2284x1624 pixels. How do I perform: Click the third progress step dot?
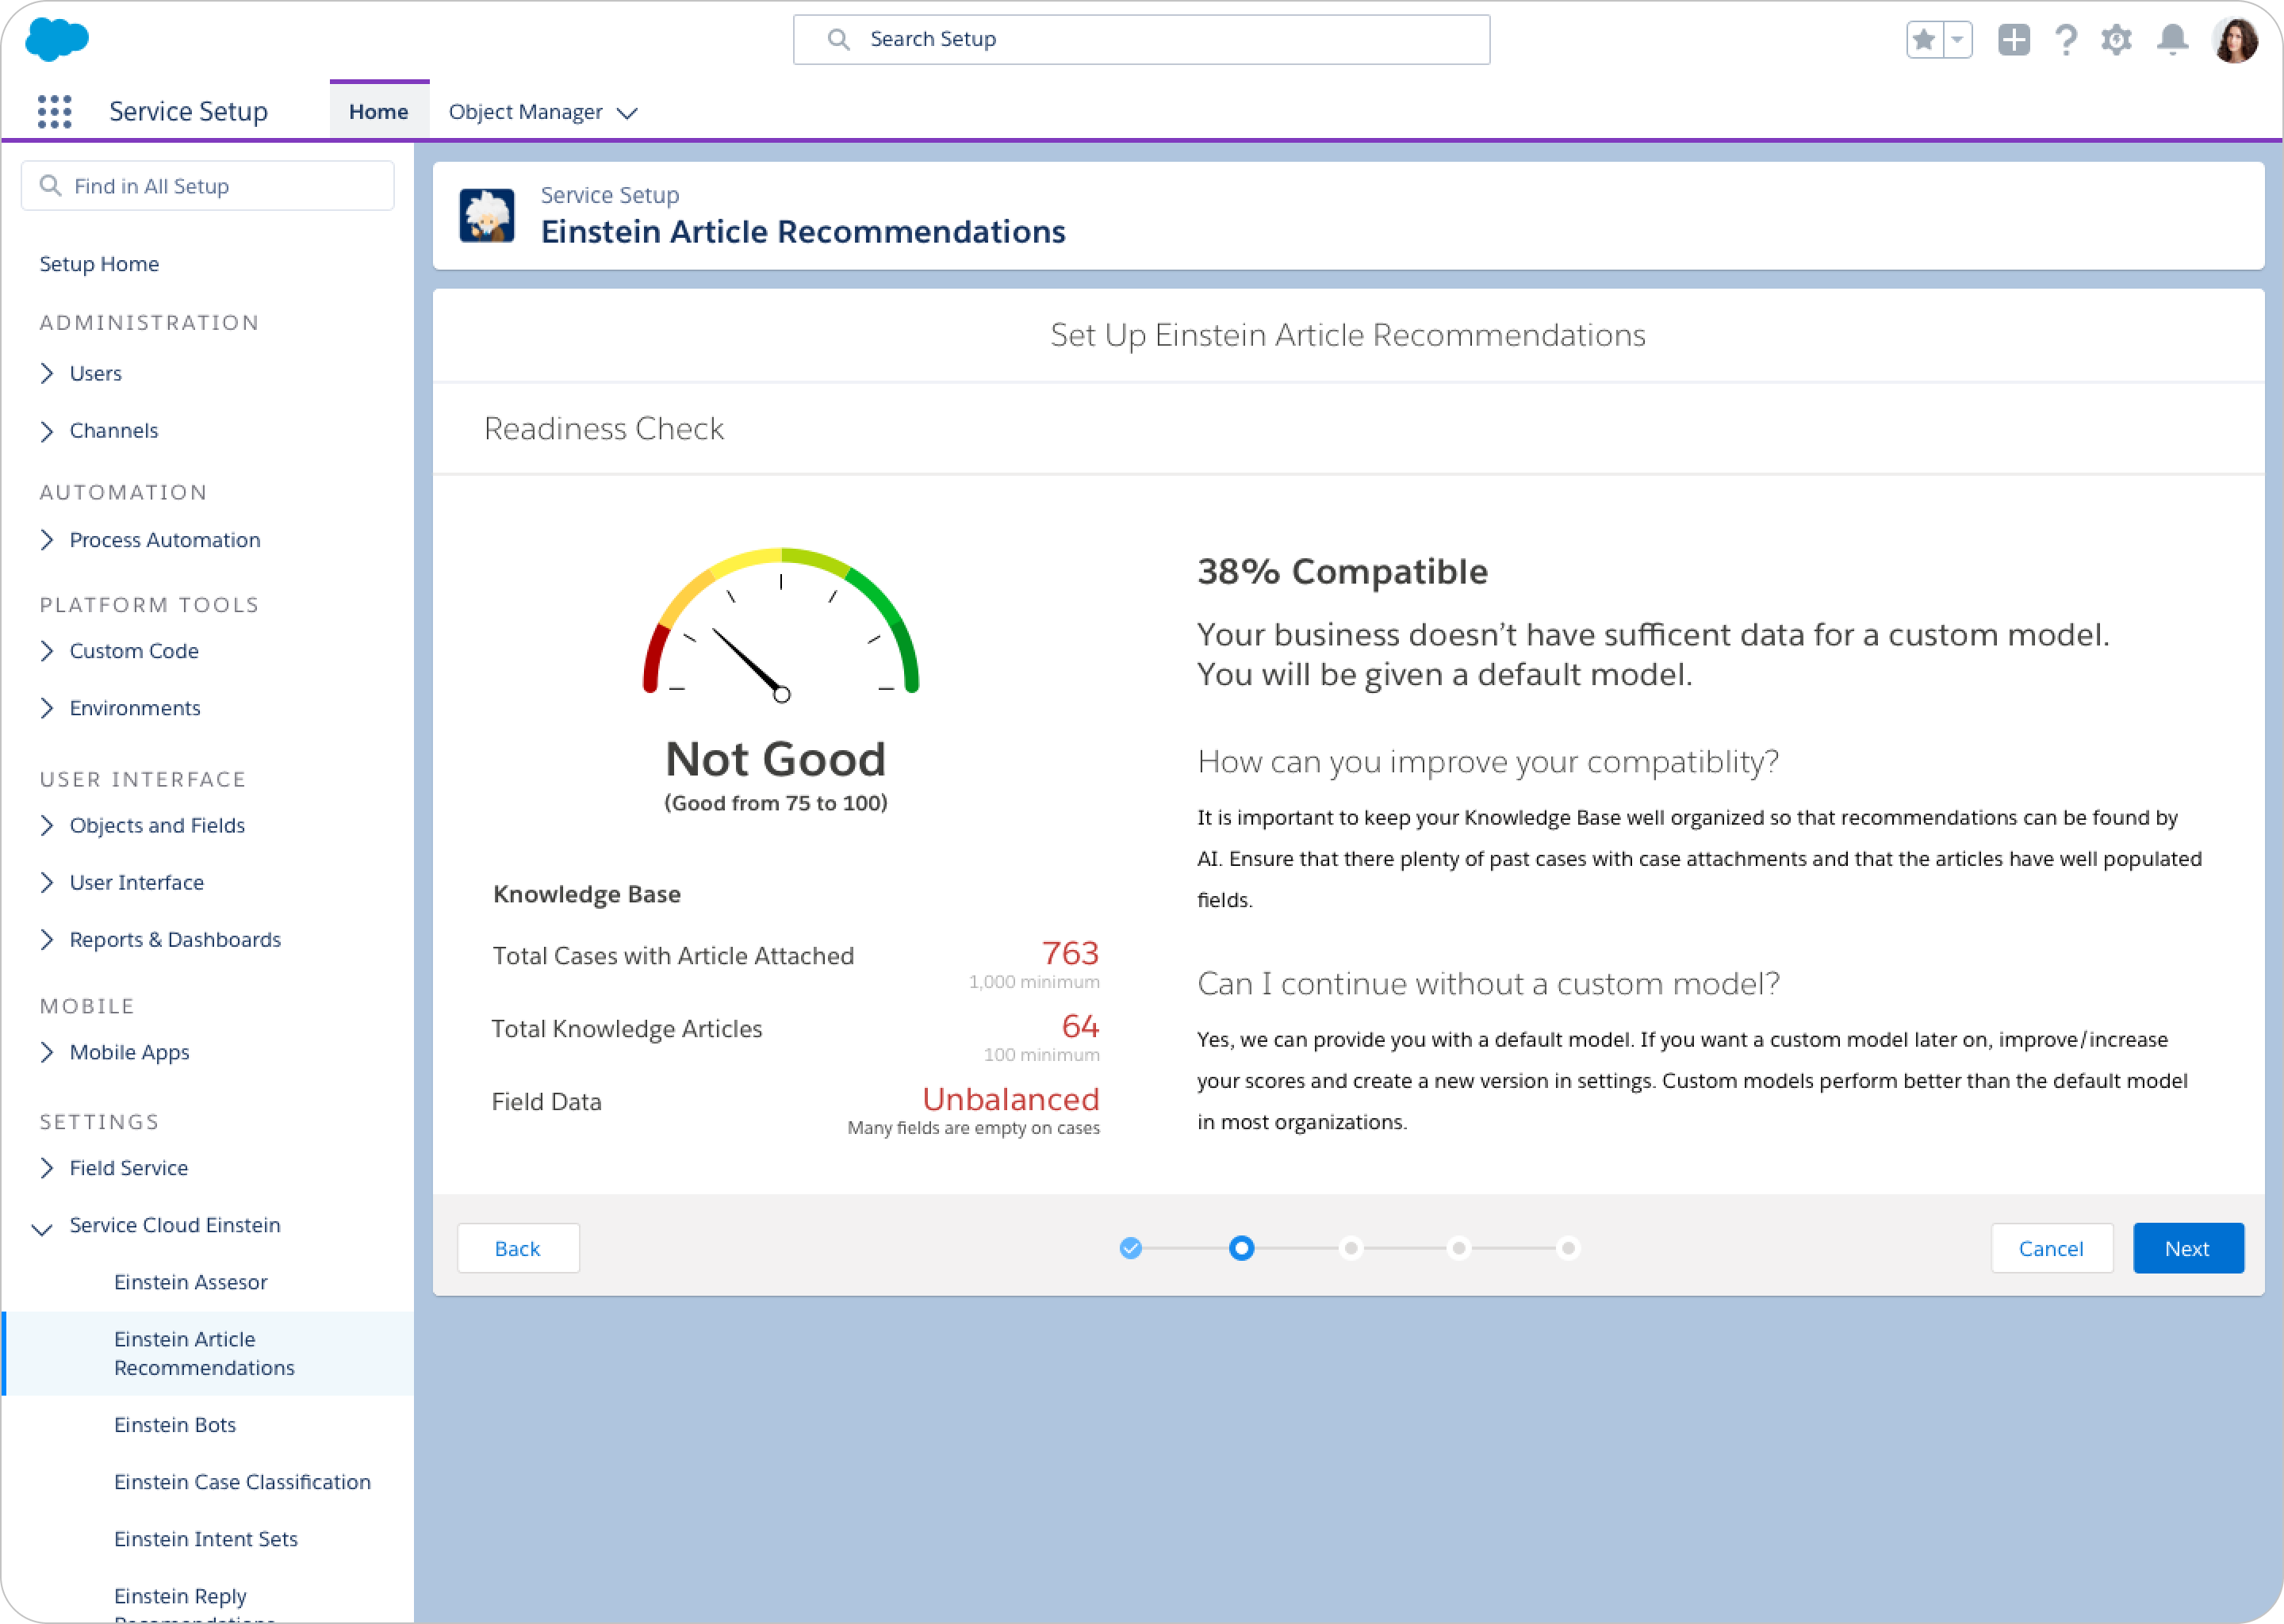pos(1351,1248)
